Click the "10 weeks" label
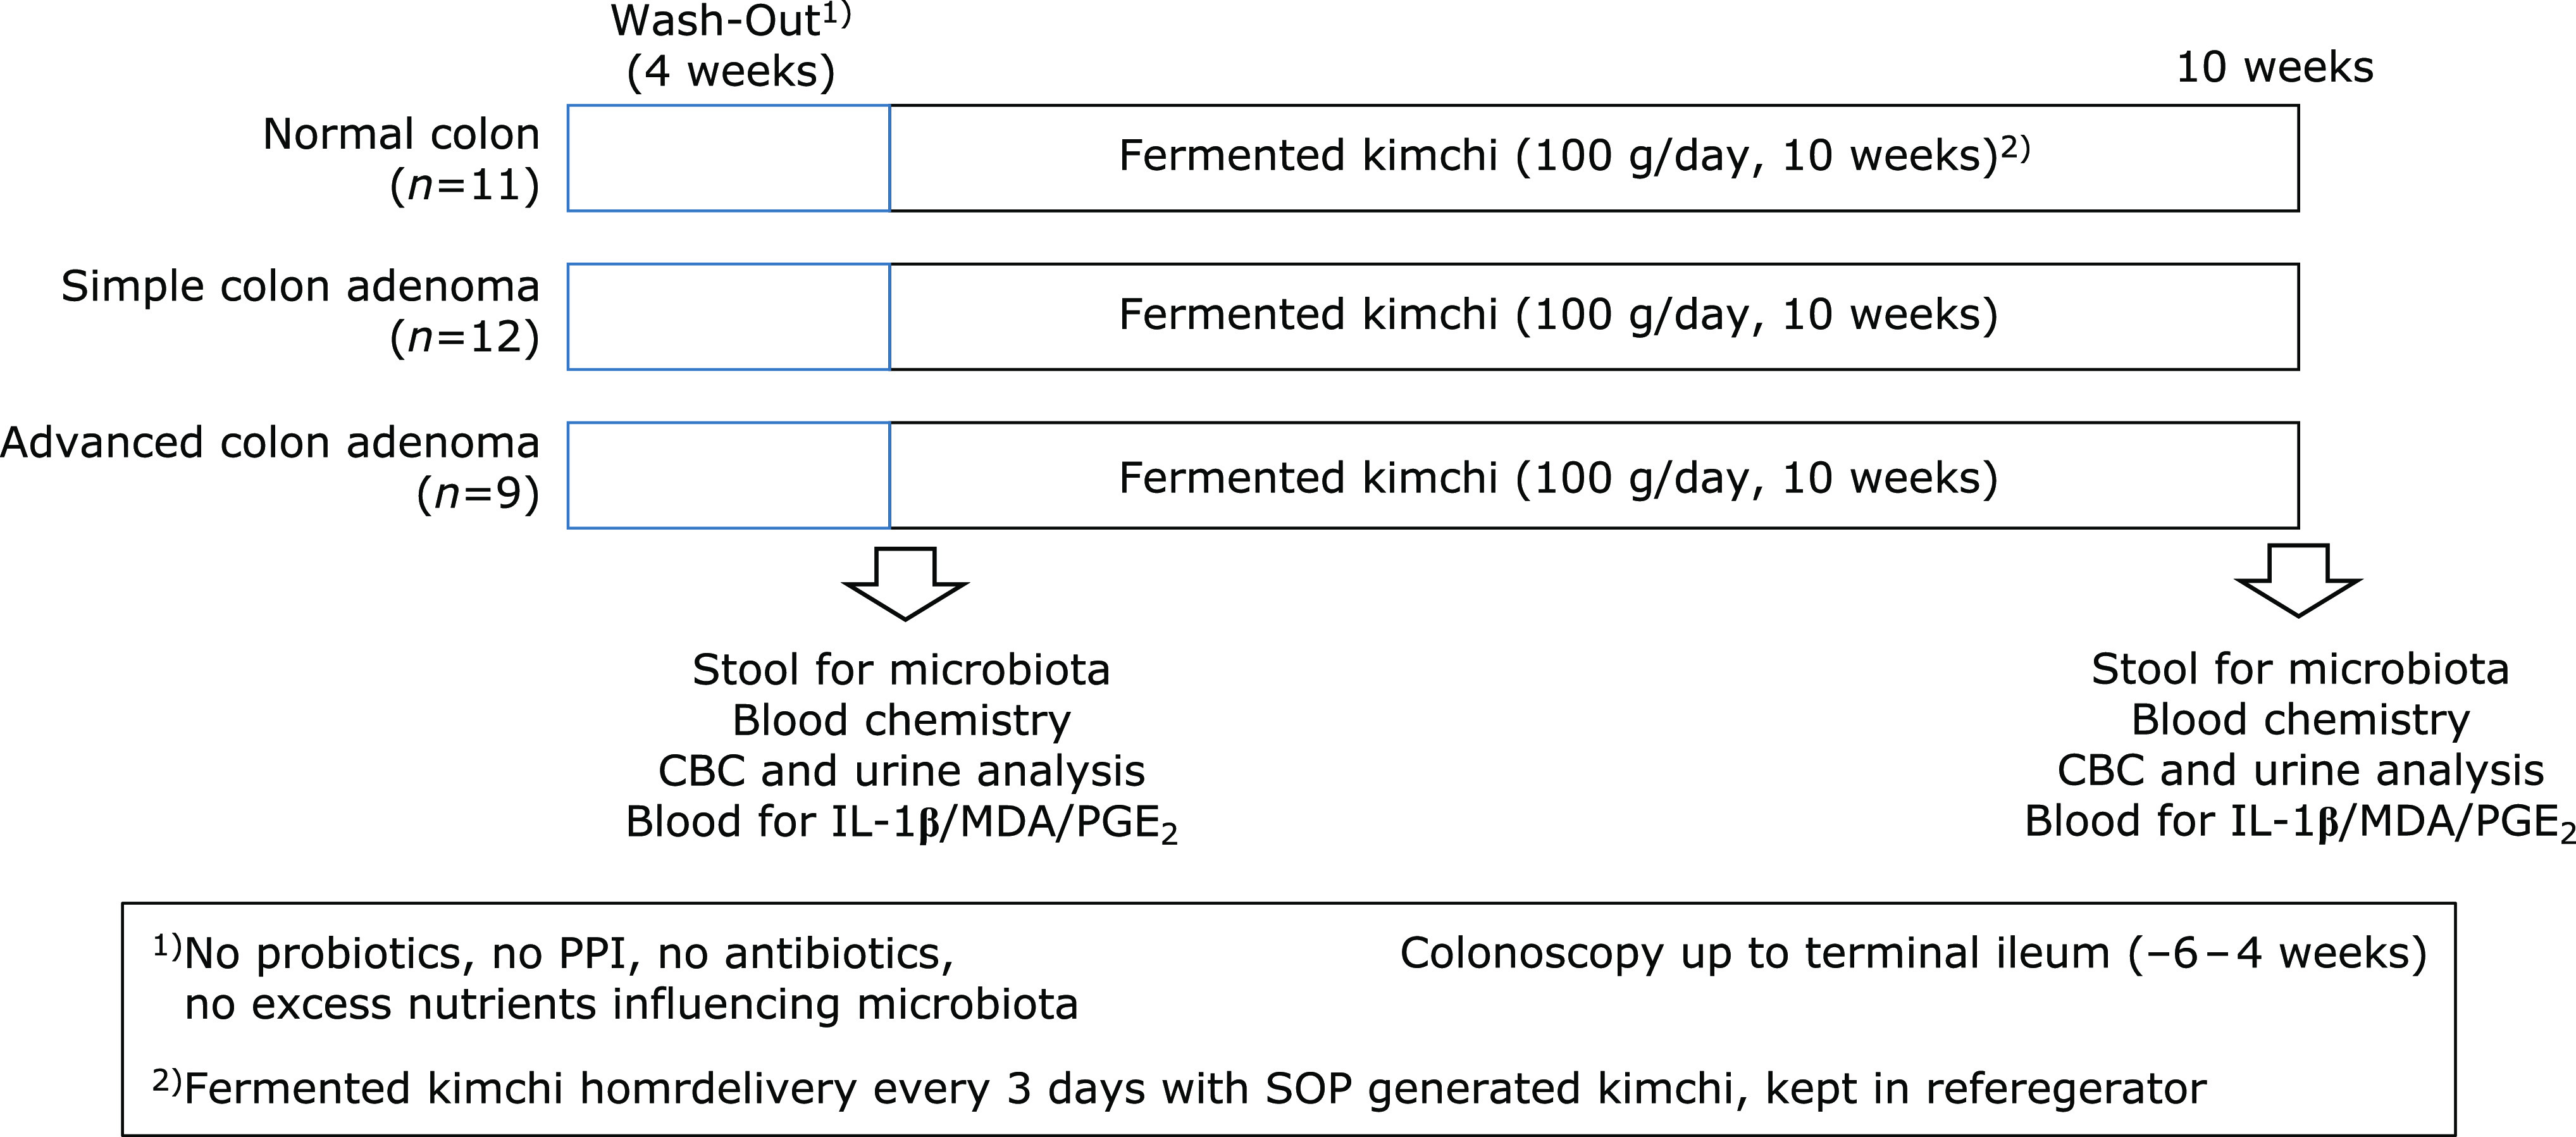This screenshot has width=2576, height=1137. click(x=2273, y=68)
